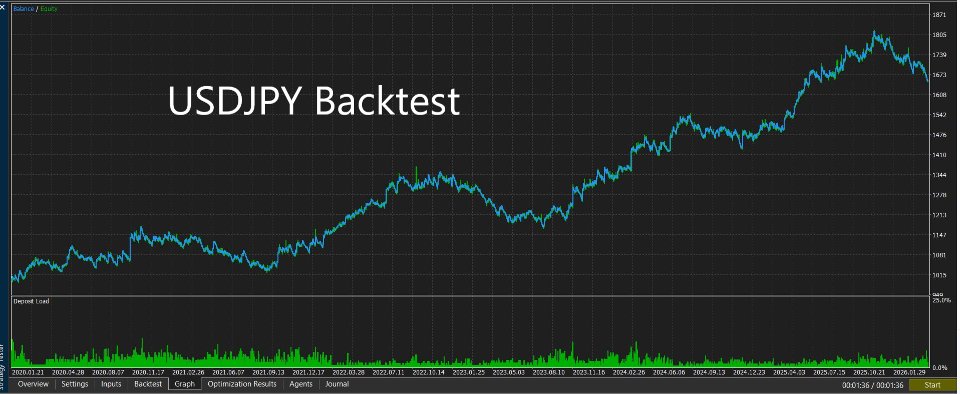Click the 1608 axis value

point(940,95)
